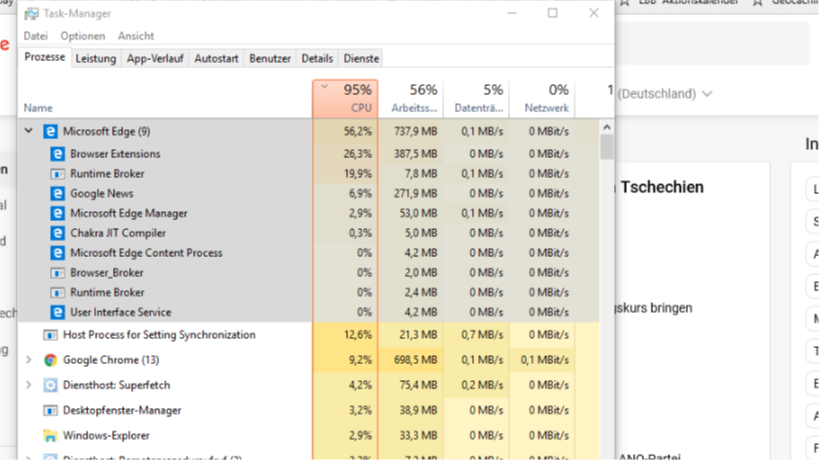819x460 pixels.
Task: Open the Optionen menu
Action: (x=83, y=36)
